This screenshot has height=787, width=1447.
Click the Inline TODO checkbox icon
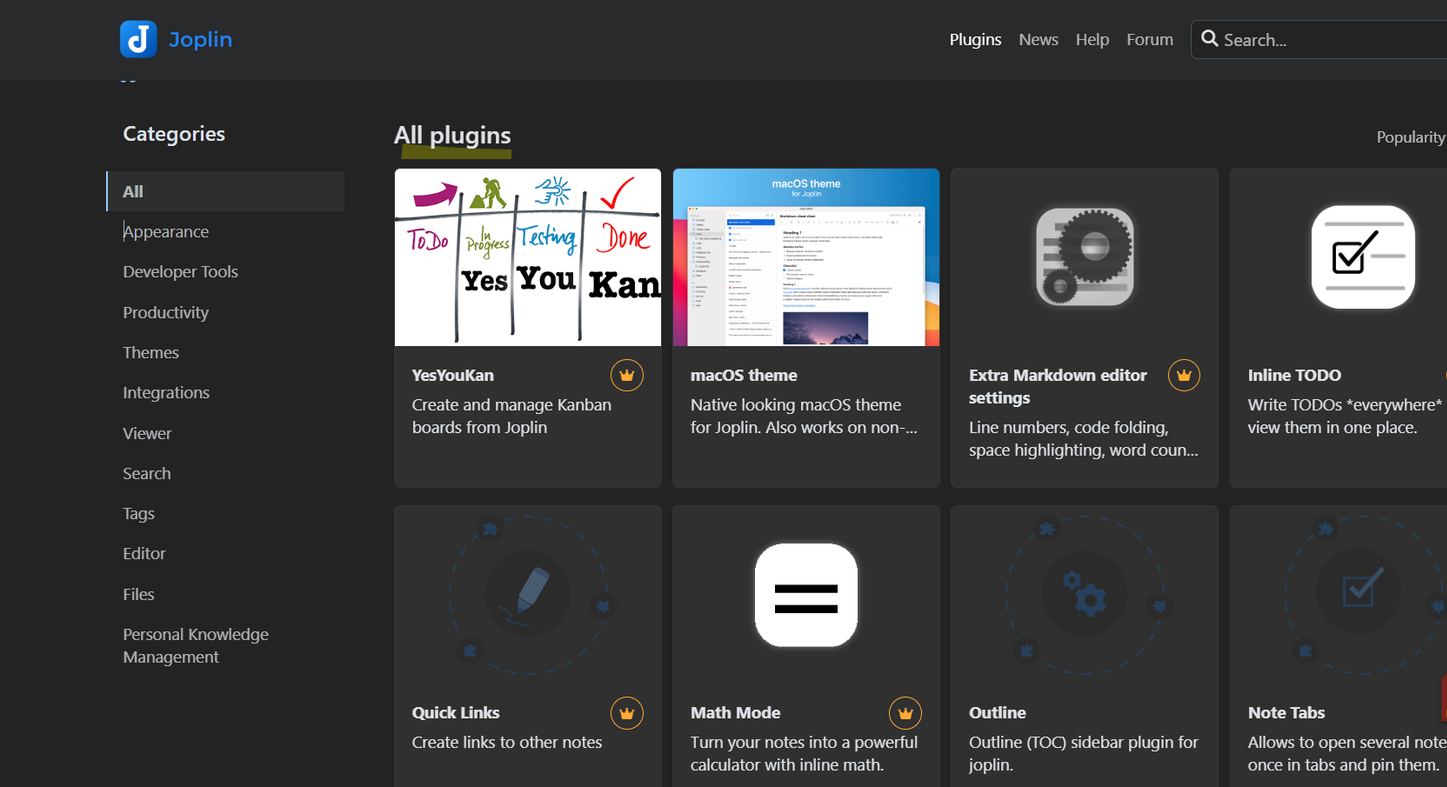(1362, 257)
